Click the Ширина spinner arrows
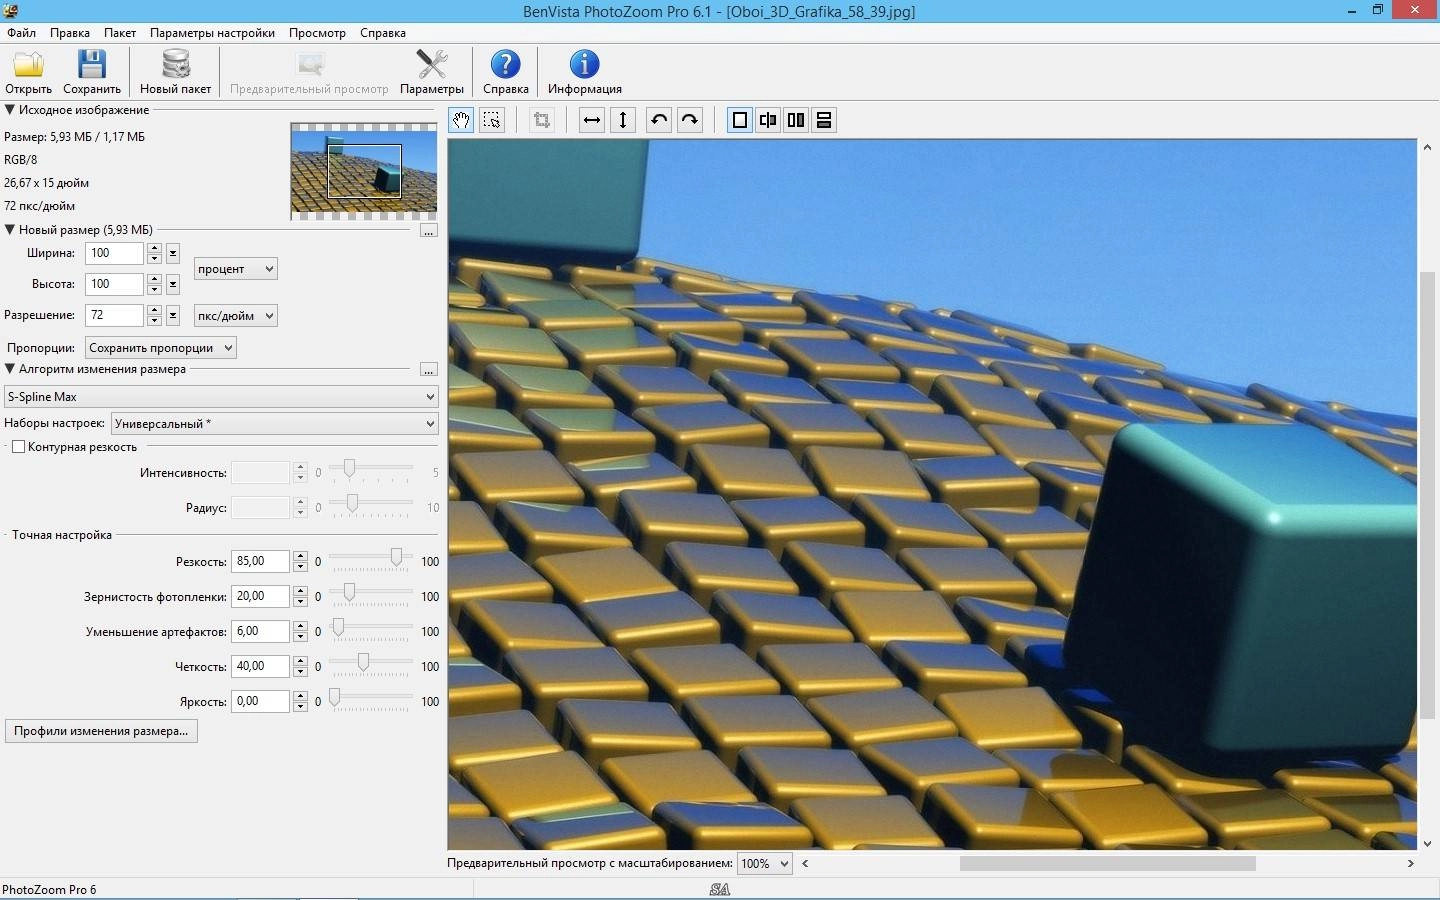Viewport: 1440px width, 900px height. 154,253
